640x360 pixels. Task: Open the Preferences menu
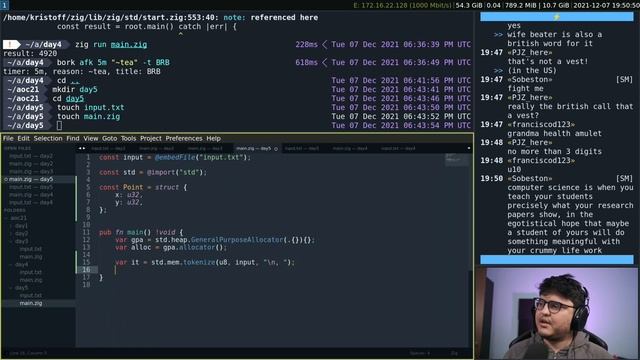coord(184,138)
